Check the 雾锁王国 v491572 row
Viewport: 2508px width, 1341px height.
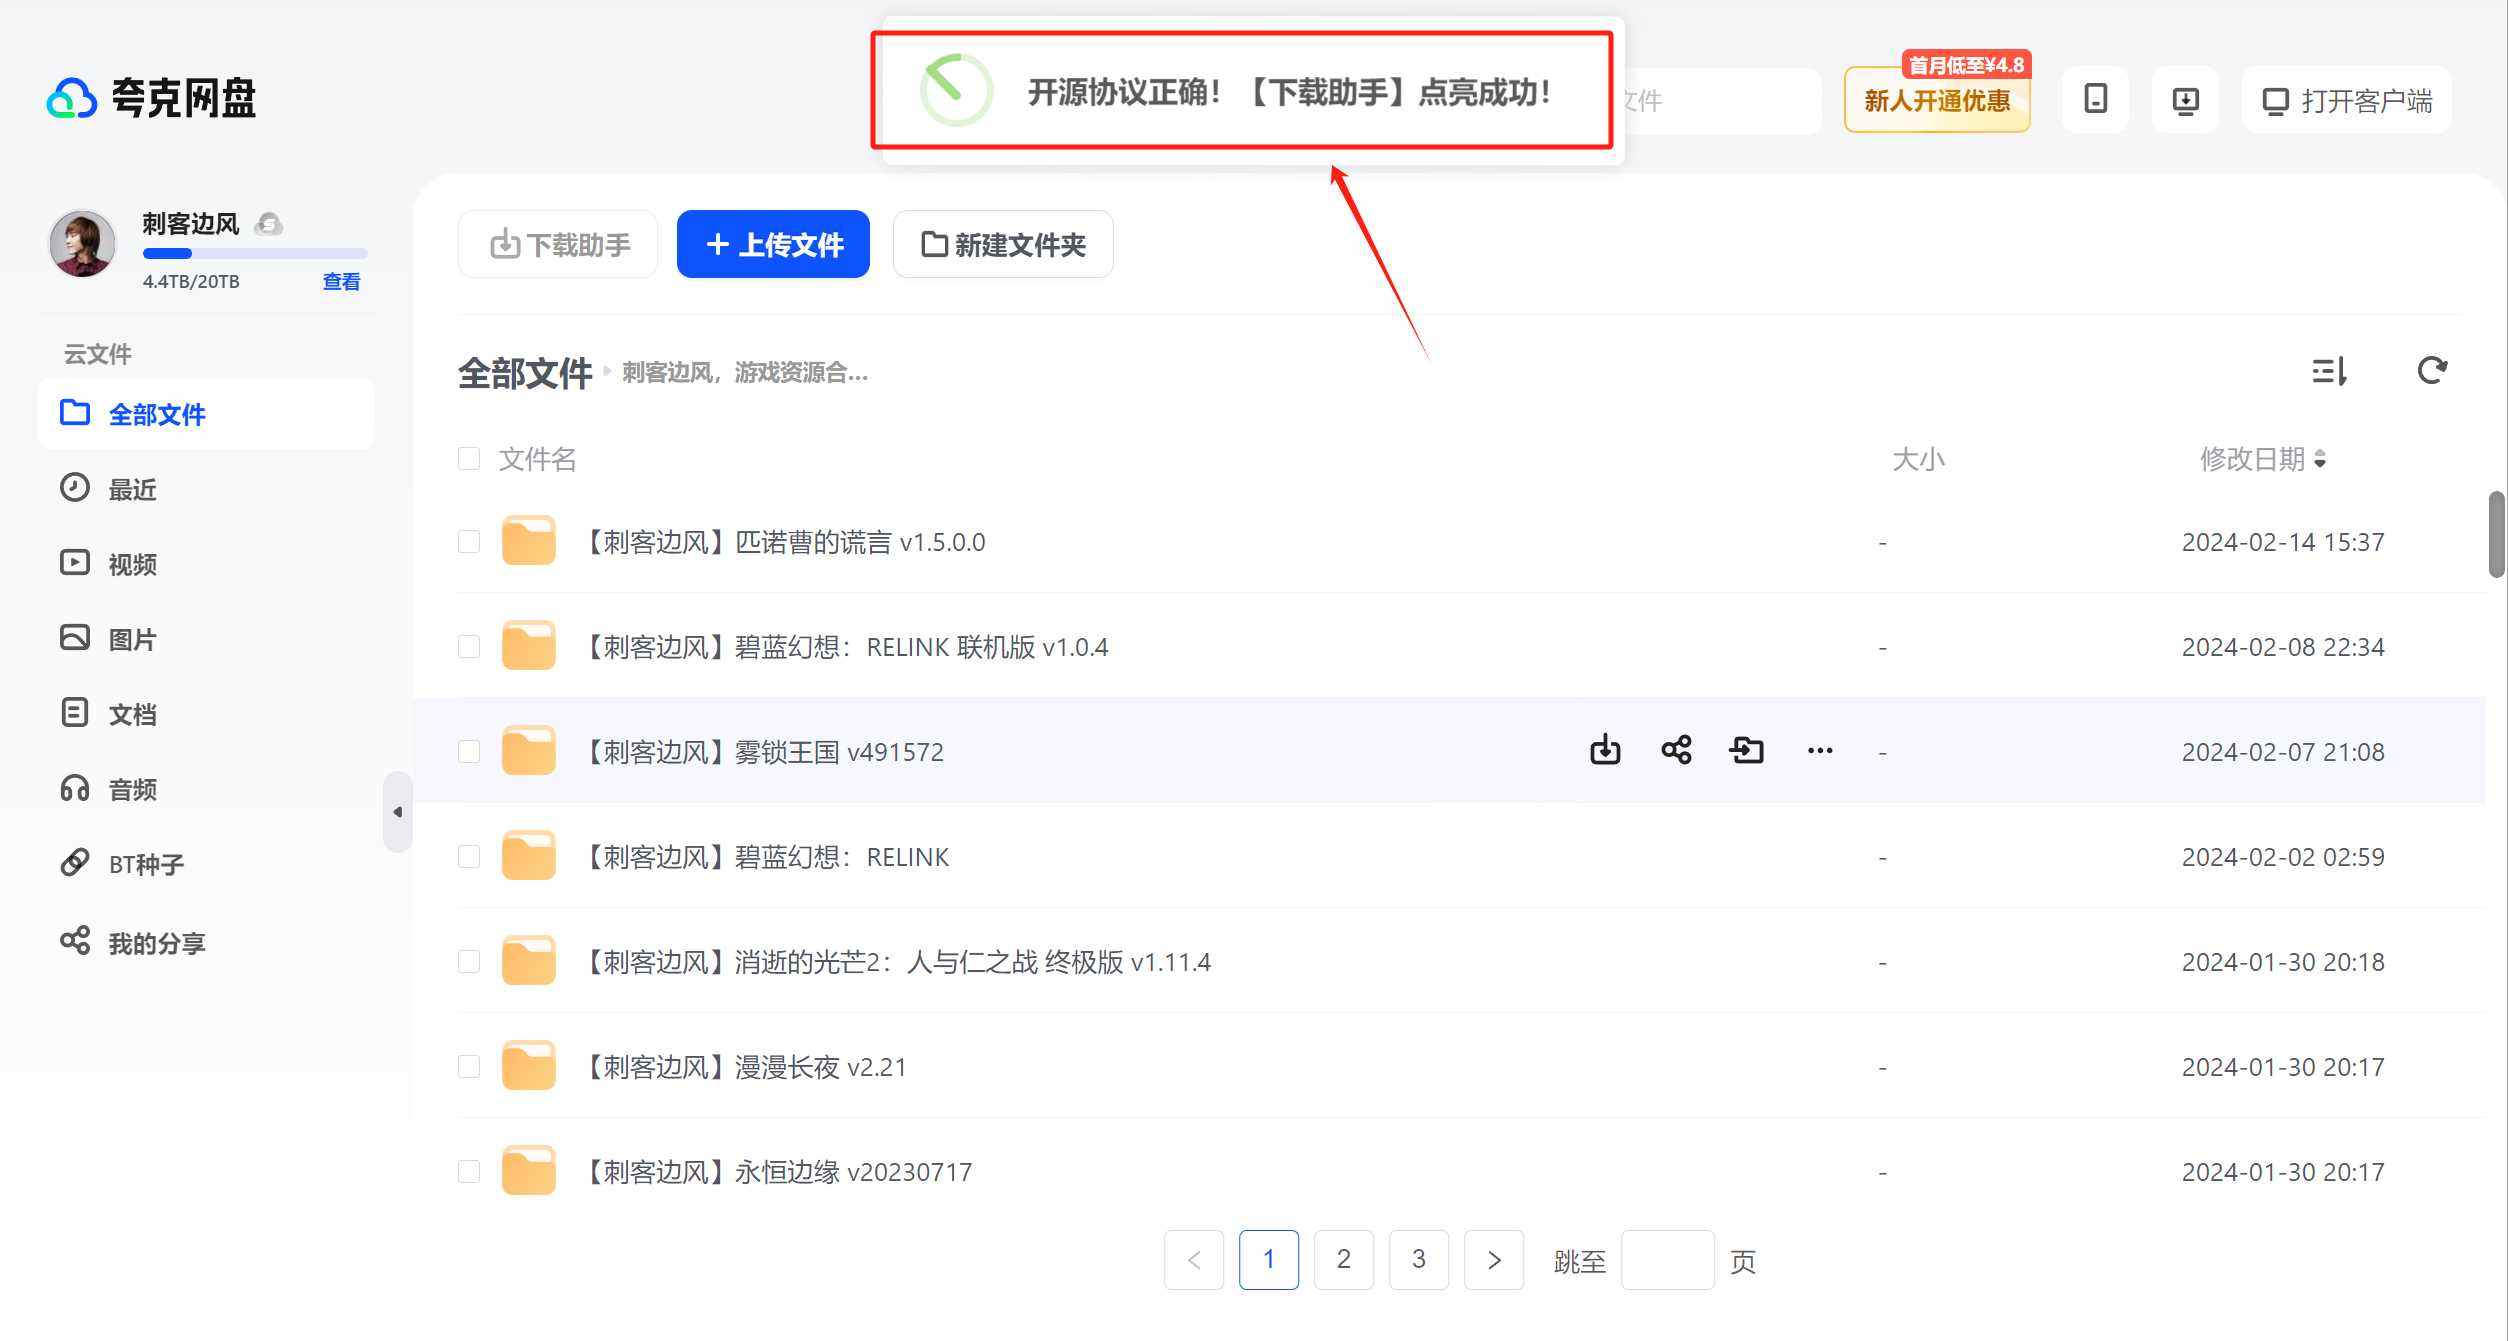(469, 752)
